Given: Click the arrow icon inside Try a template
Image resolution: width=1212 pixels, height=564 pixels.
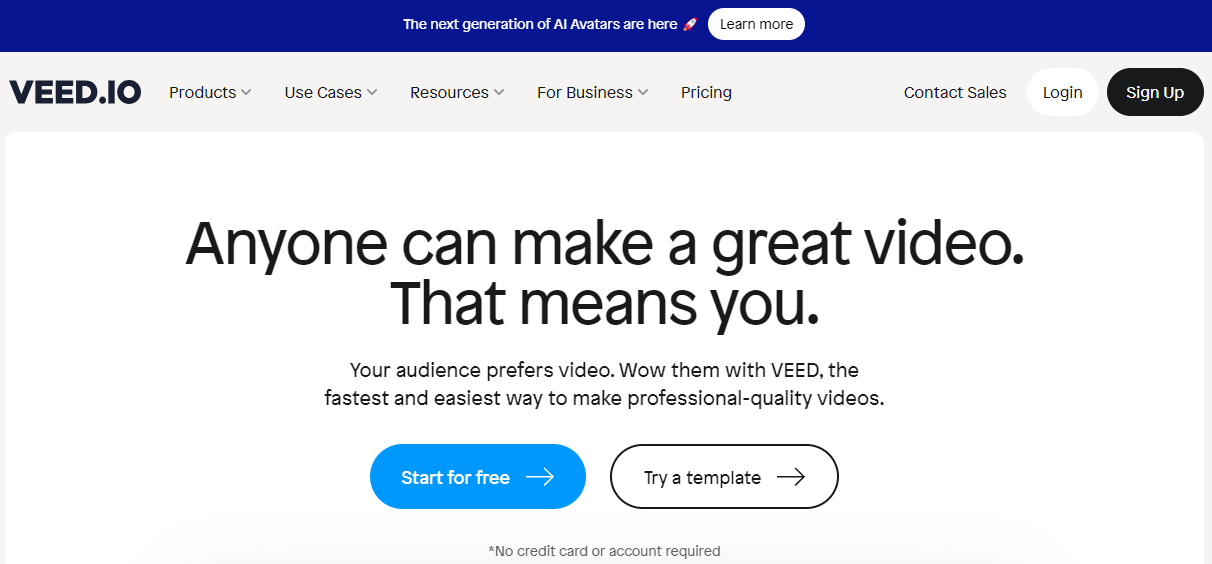Looking at the screenshot, I should tap(791, 477).
